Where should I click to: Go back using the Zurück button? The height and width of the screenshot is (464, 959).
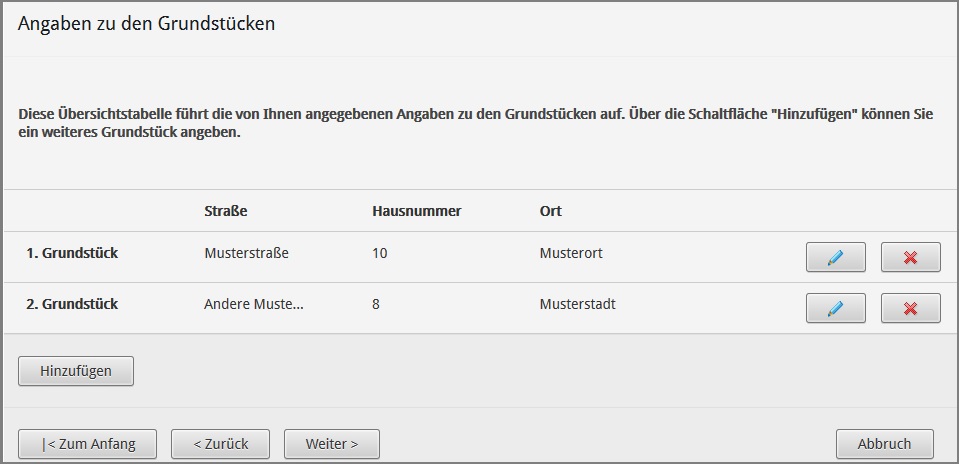coord(221,443)
